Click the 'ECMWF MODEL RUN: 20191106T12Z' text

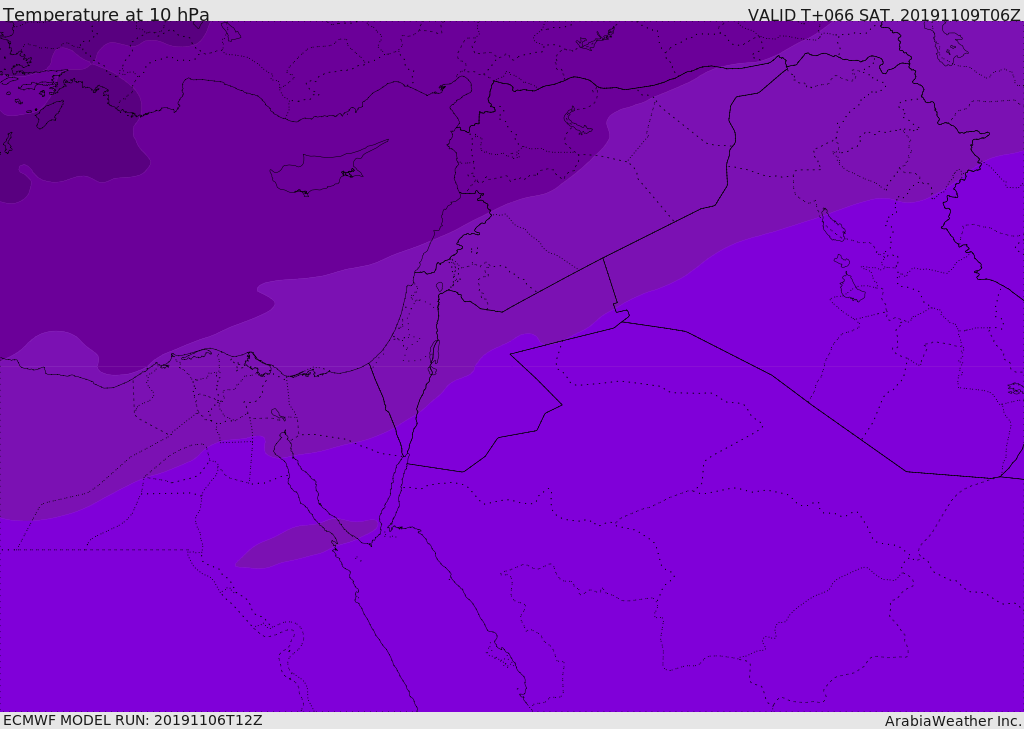click(x=133, y=721)
